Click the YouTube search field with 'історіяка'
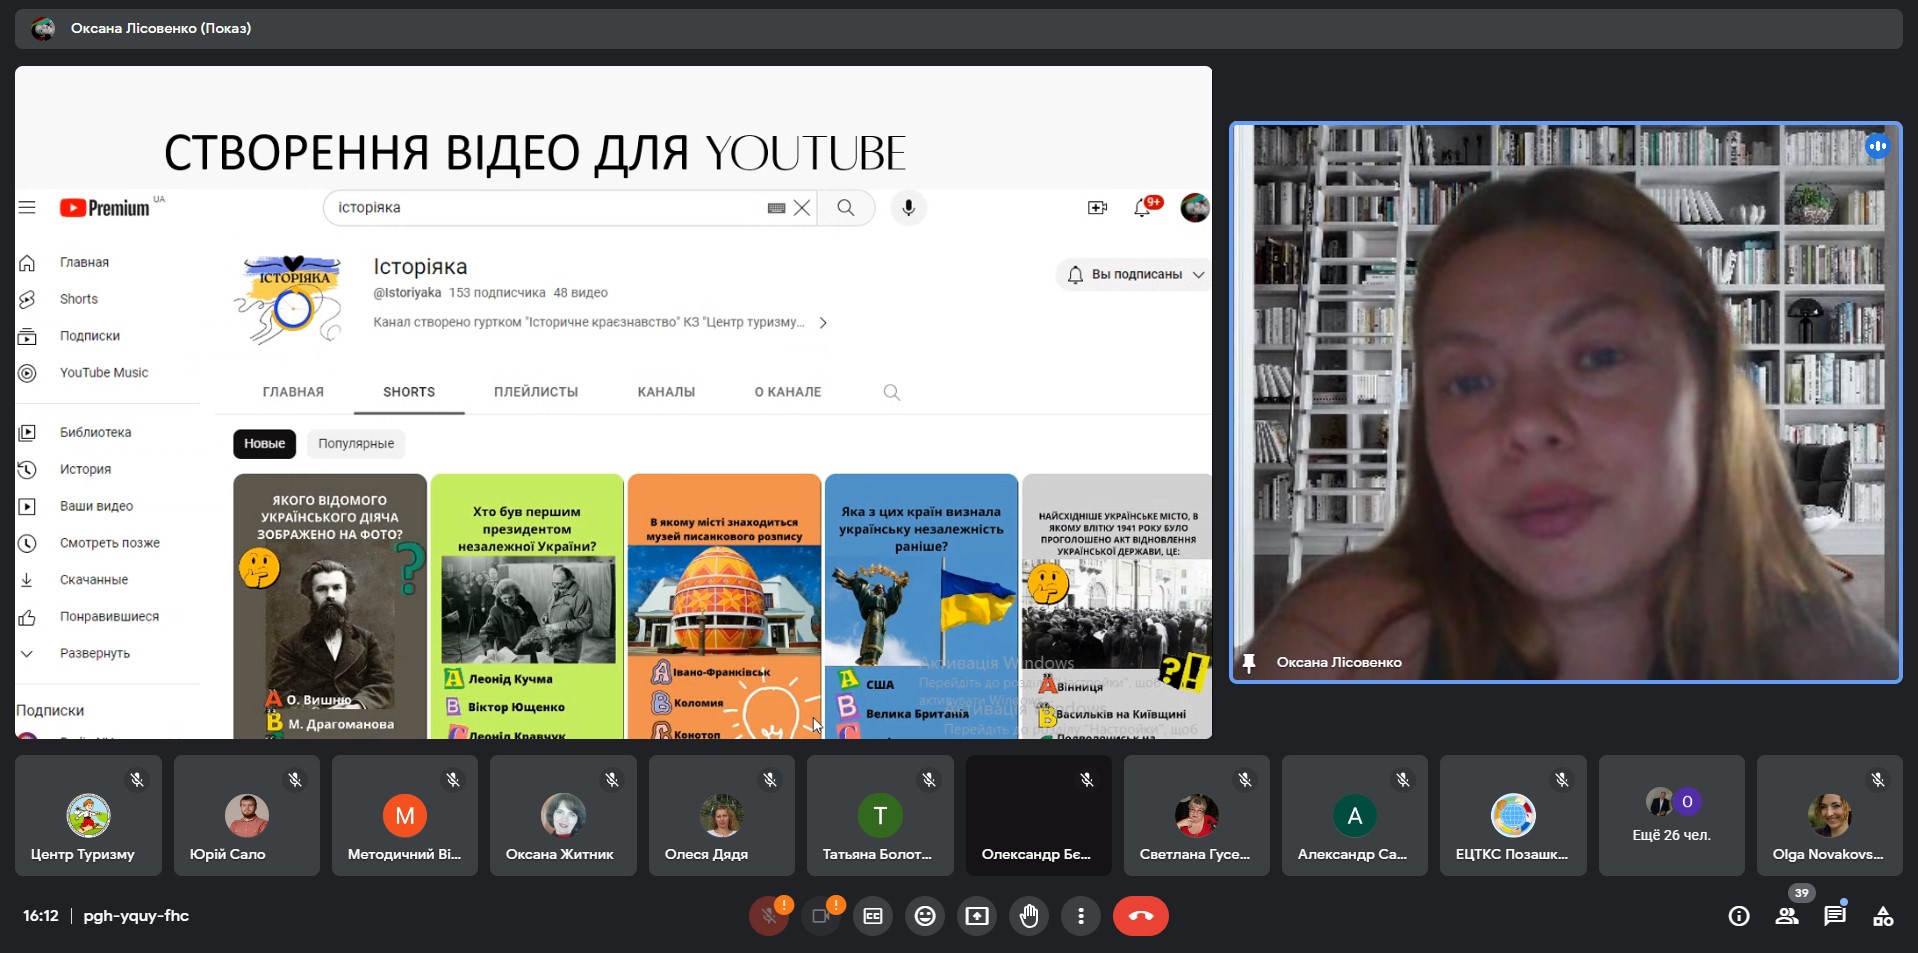 coord(550,208)
